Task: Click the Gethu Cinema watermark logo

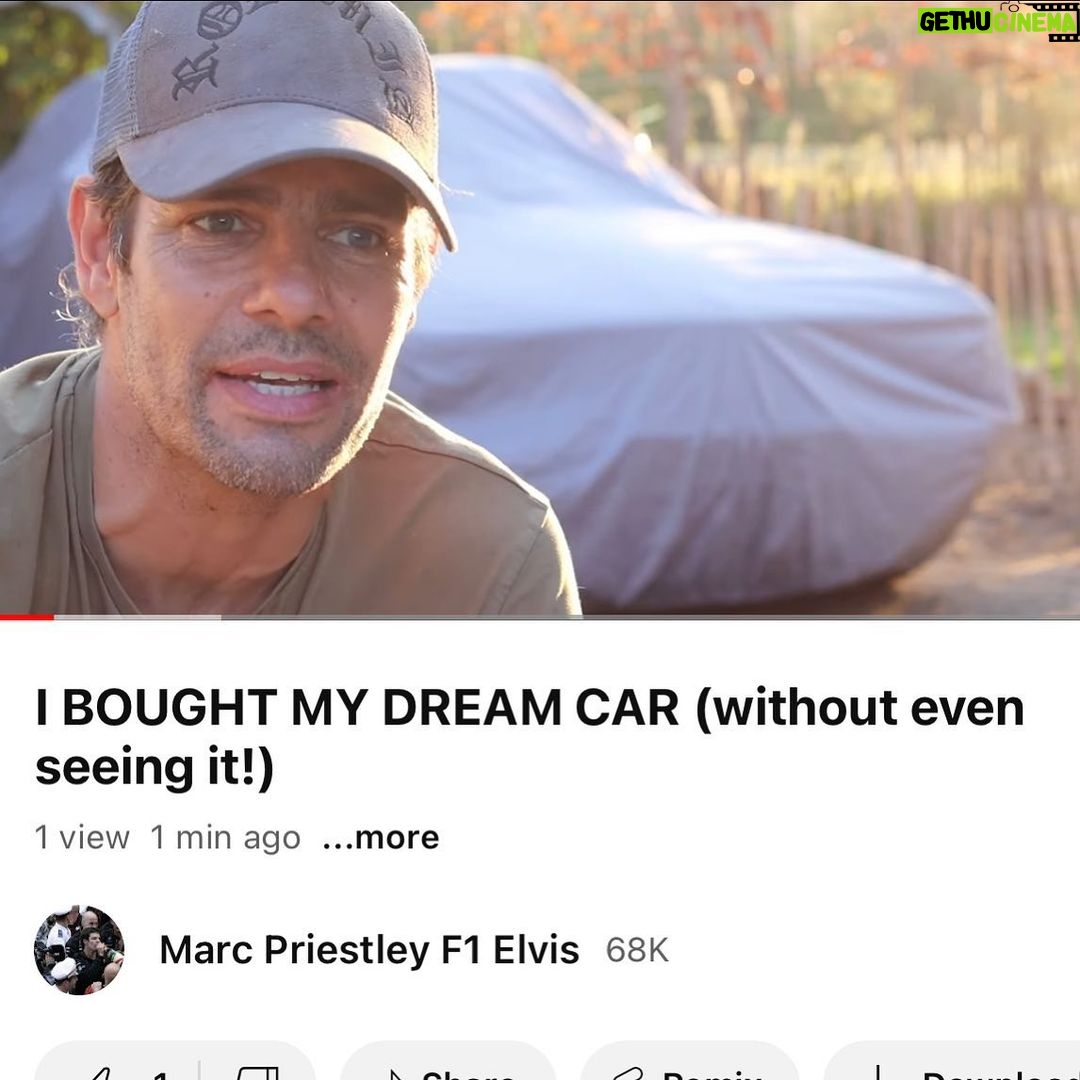Action: click(x=997, y=21)
